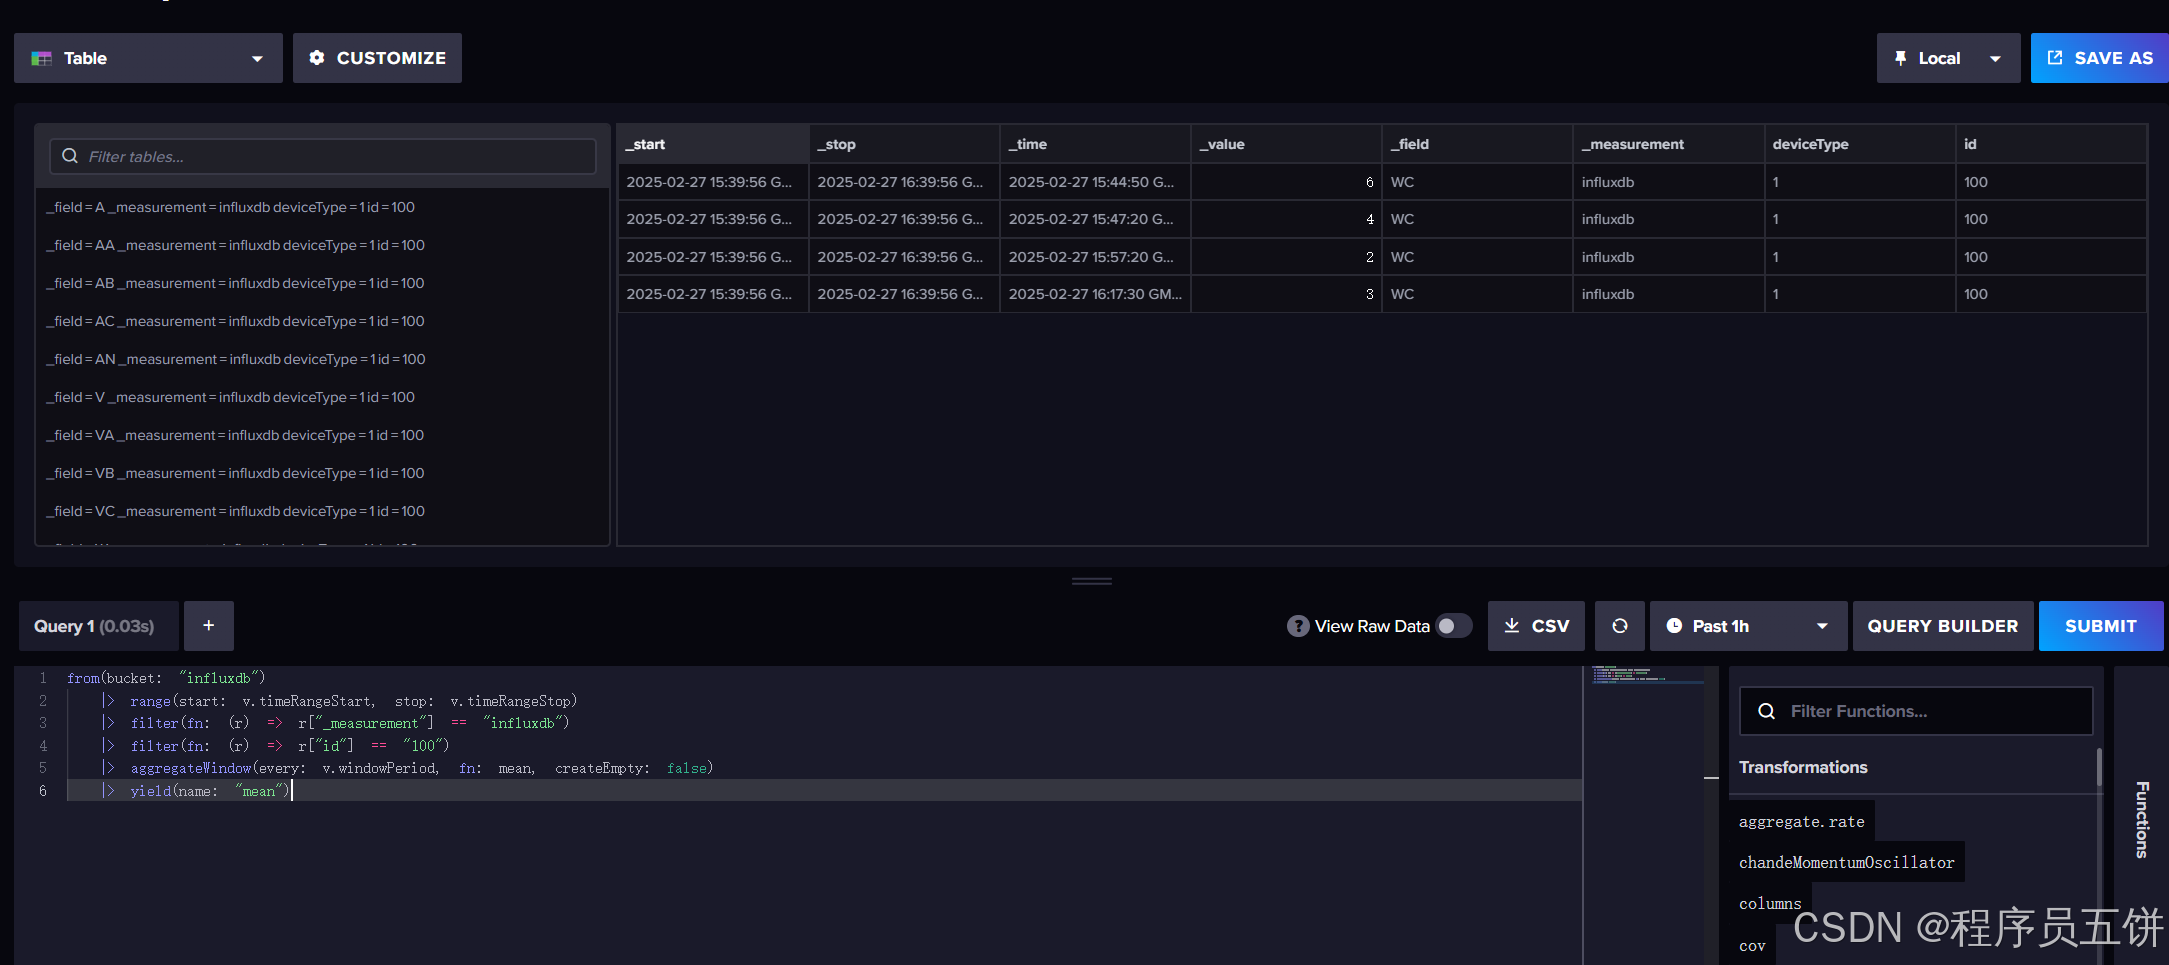The image size is (2169, 965).
Task: Click the refresh query icon
Action: pyautogui.click(x=1619, y=626)
